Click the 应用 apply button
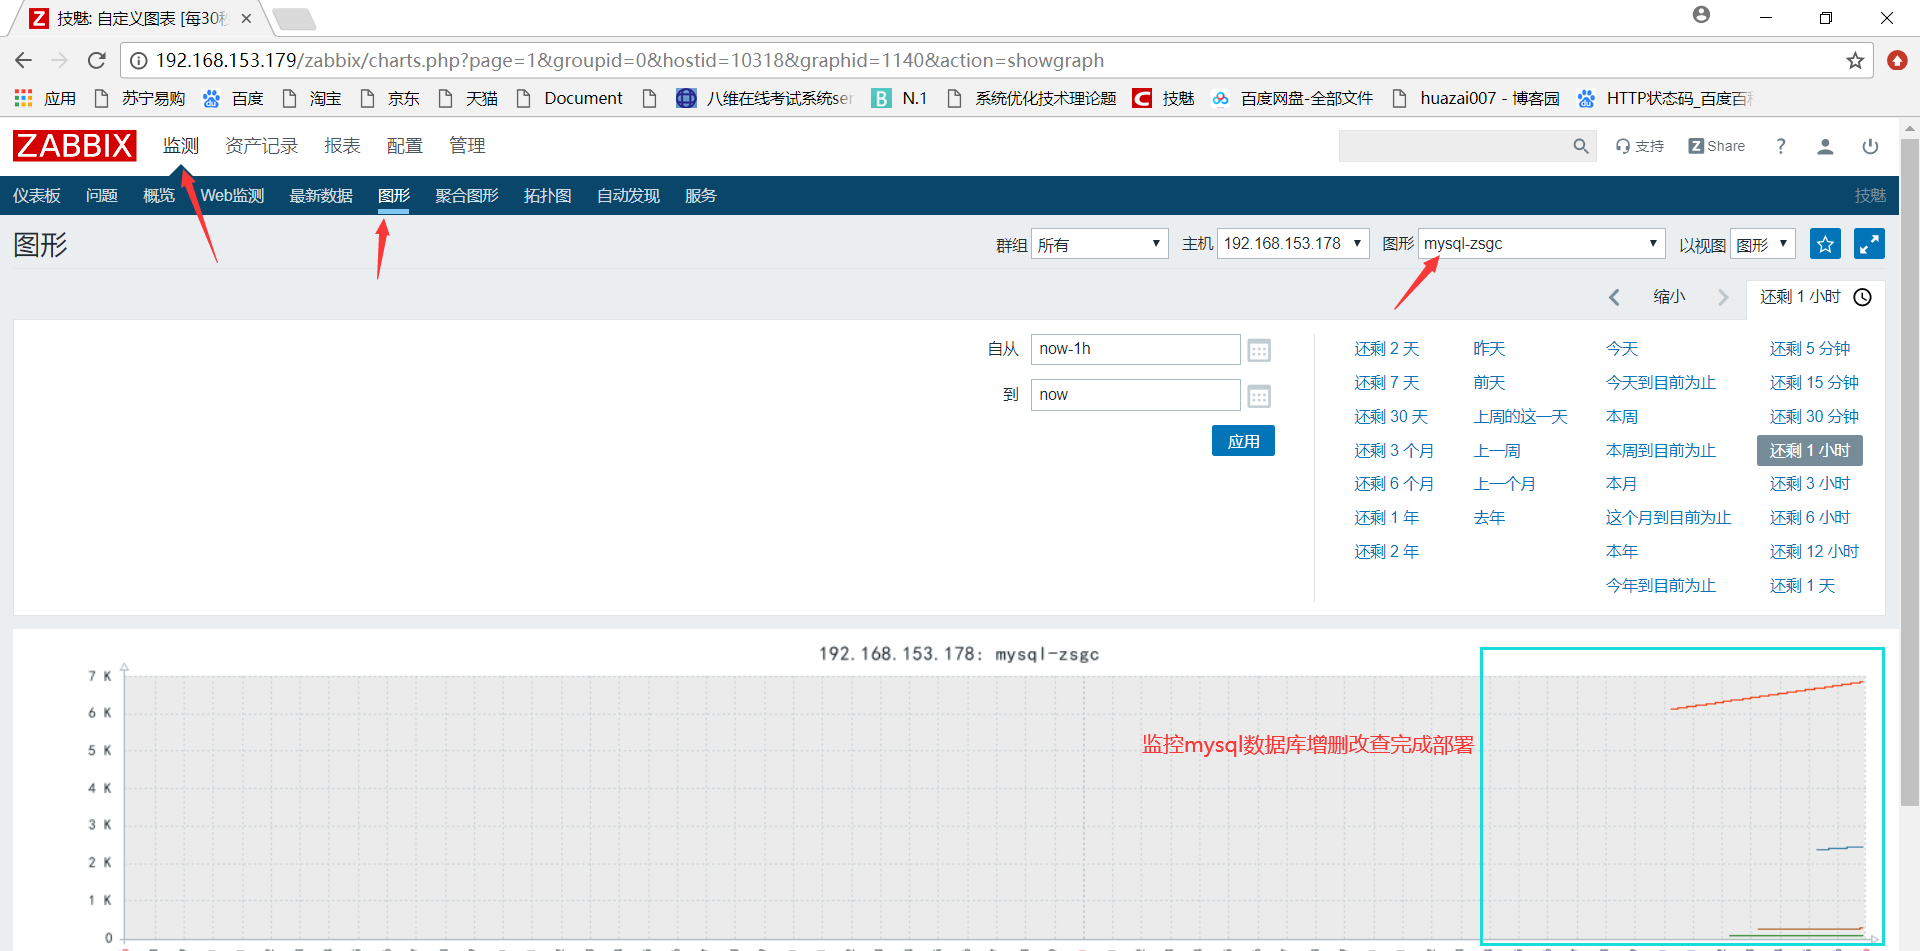1920x951 pixels. [1243, 440]
